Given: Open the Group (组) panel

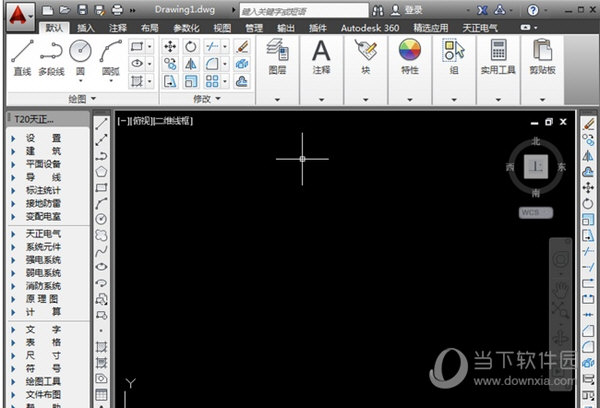Looking at the screenshot, I should (454, 57).
